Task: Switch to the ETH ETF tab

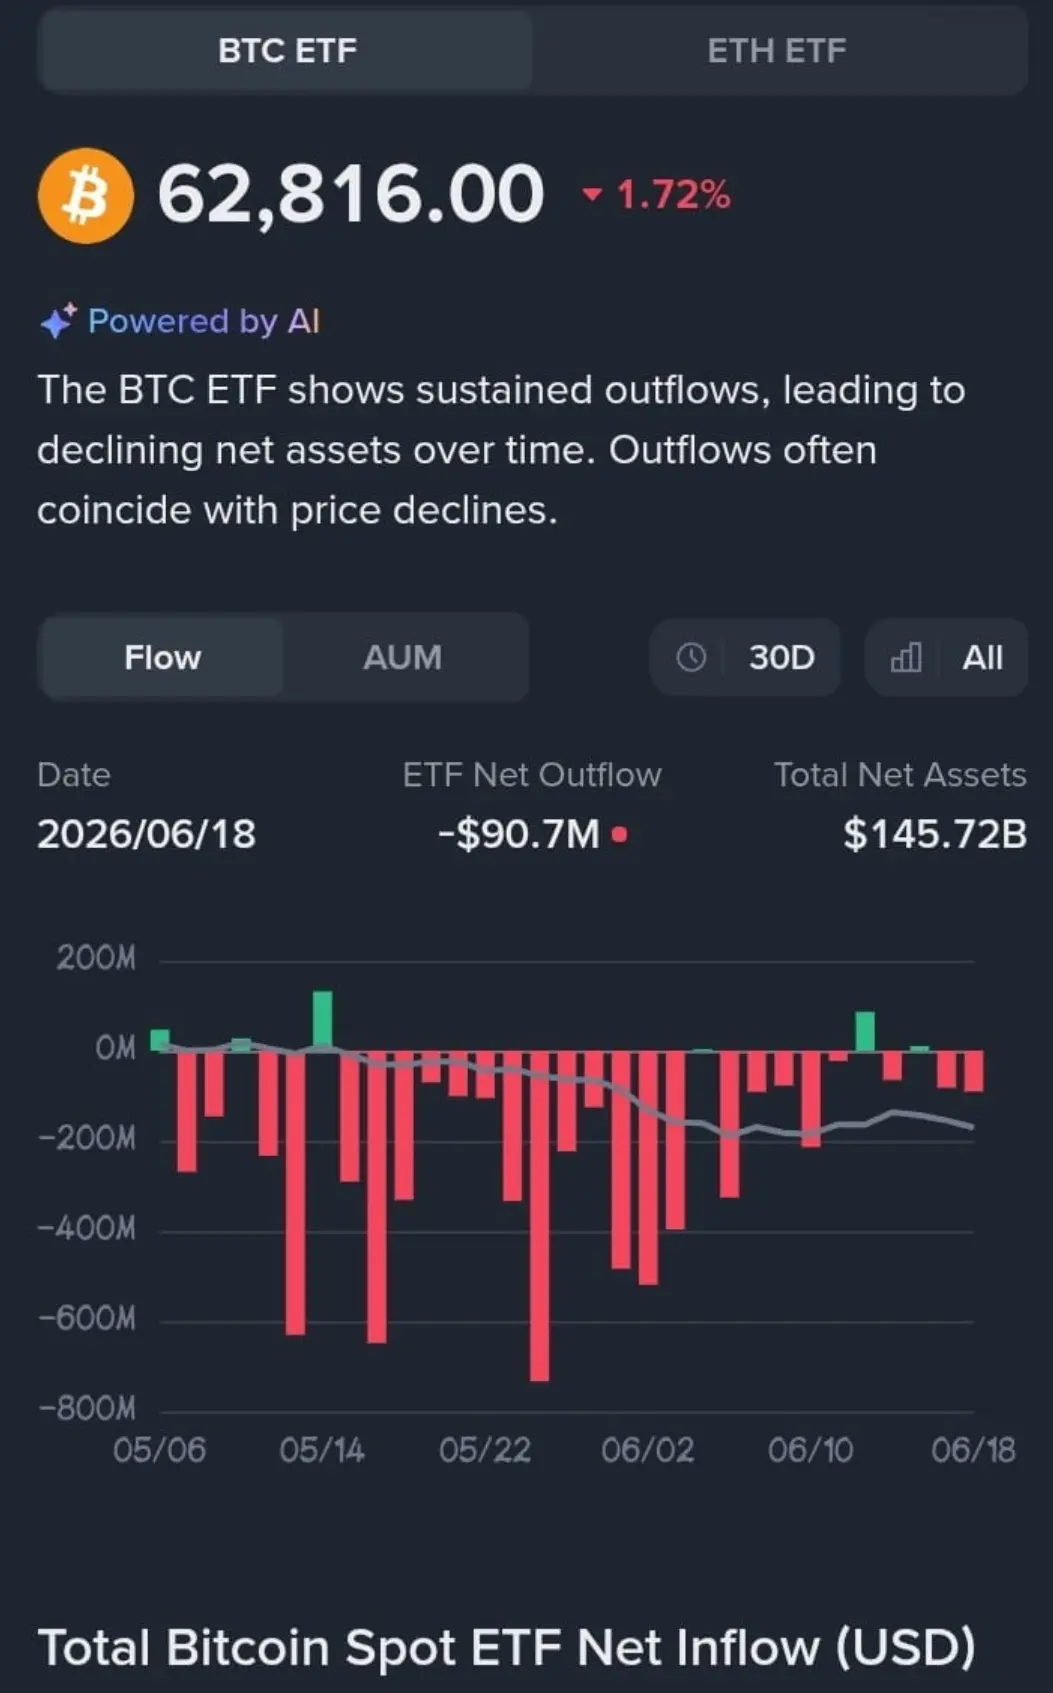Action: 777,51
